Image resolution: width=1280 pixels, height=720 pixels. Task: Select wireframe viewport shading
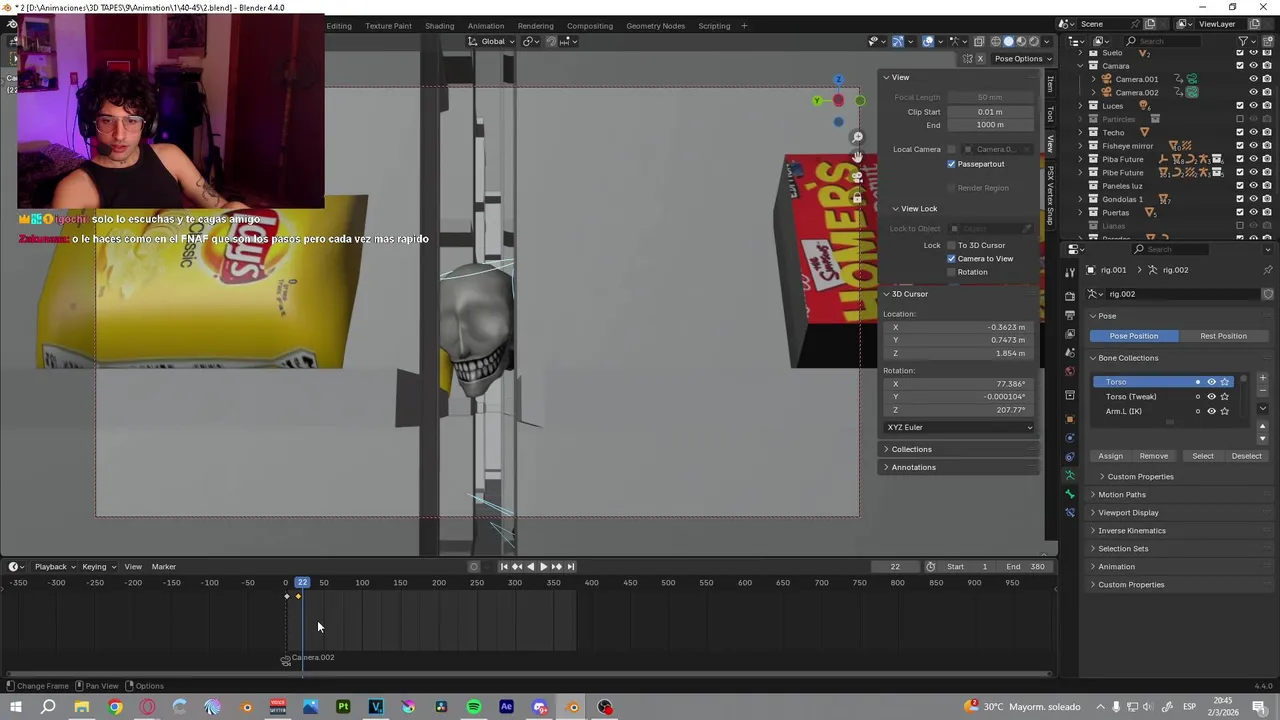click(x=995, y=41)
